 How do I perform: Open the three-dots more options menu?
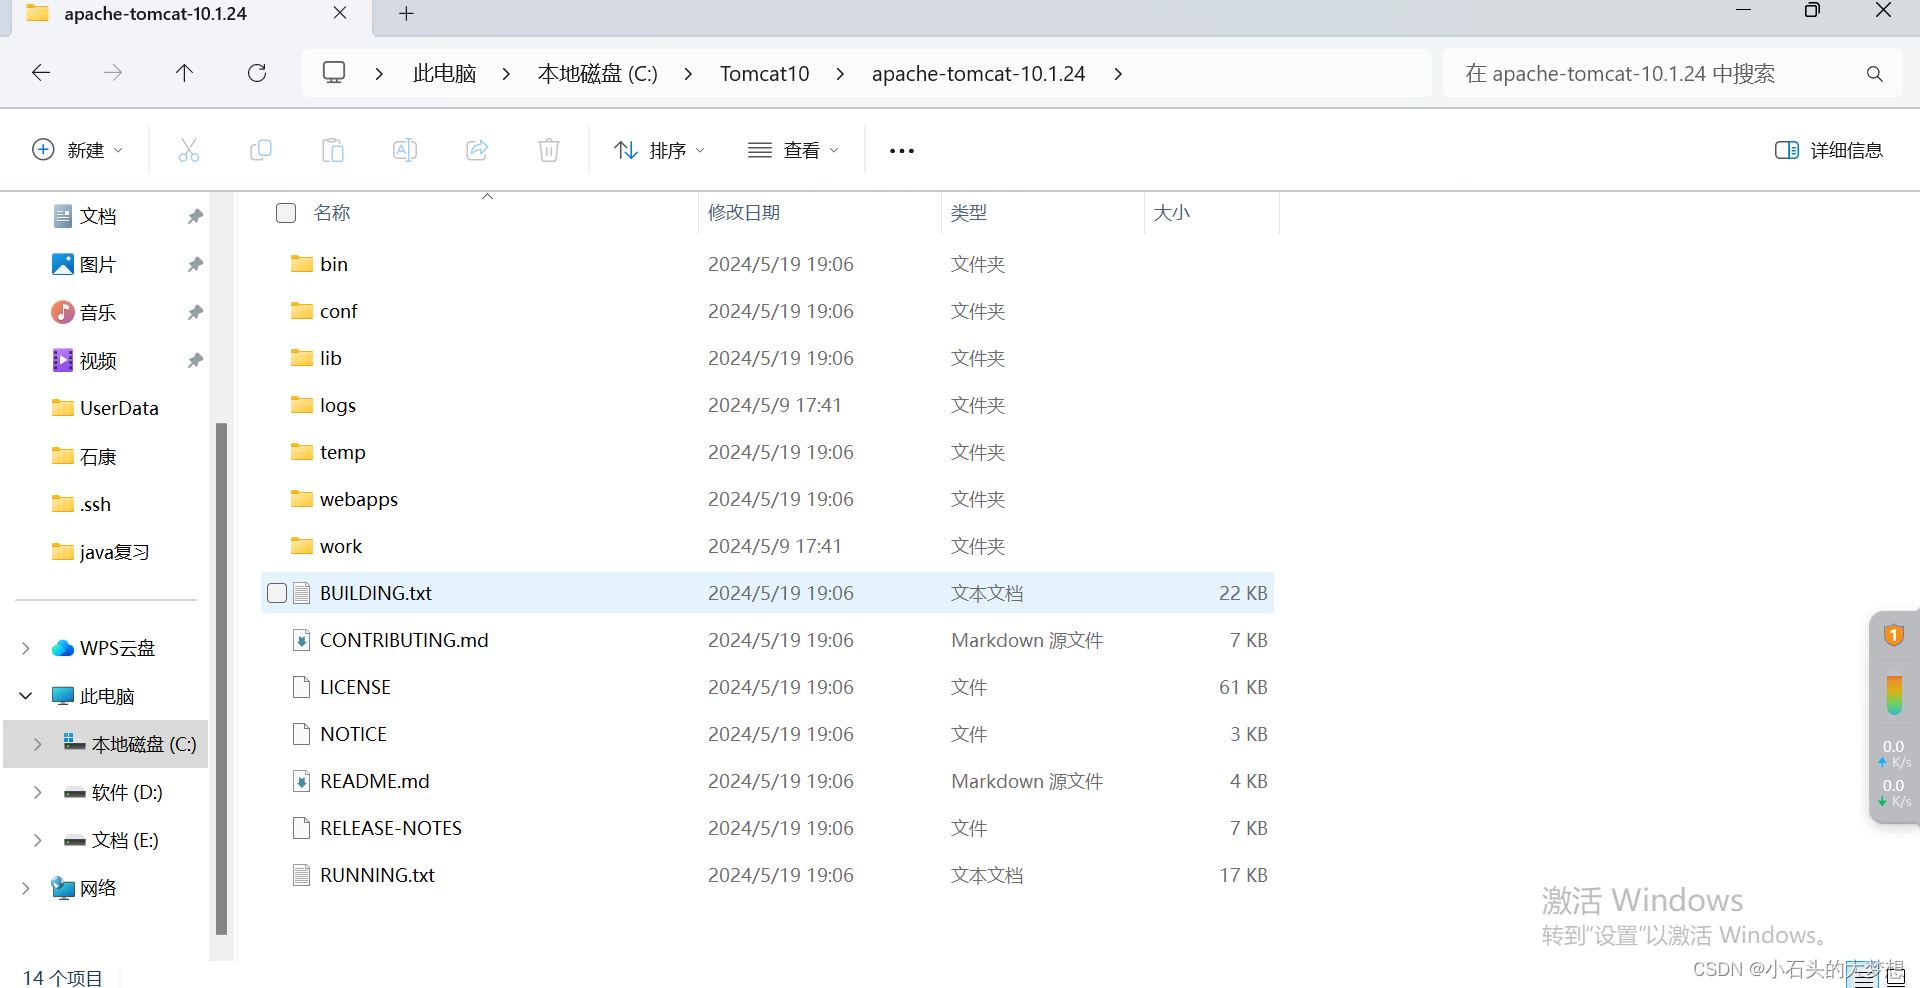(x=902, y=151)
